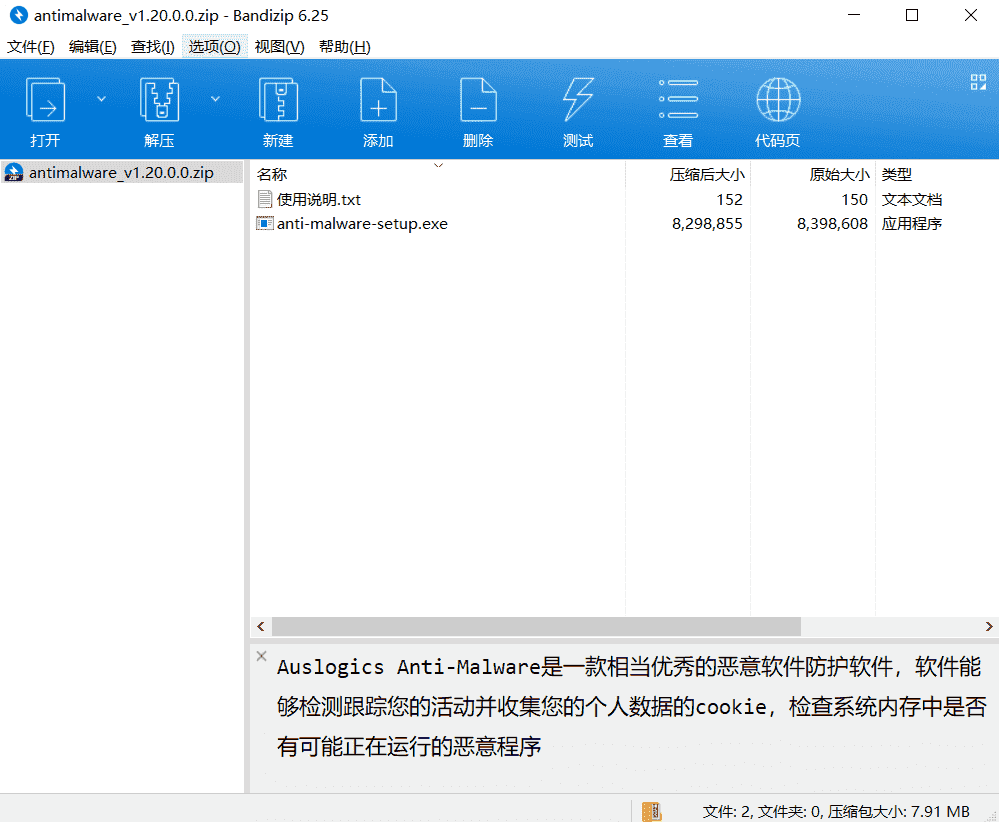Click the text document icon of 使用说明.txt
The height and width of the screenshot is (822, 999).
(x=265, y=199)
